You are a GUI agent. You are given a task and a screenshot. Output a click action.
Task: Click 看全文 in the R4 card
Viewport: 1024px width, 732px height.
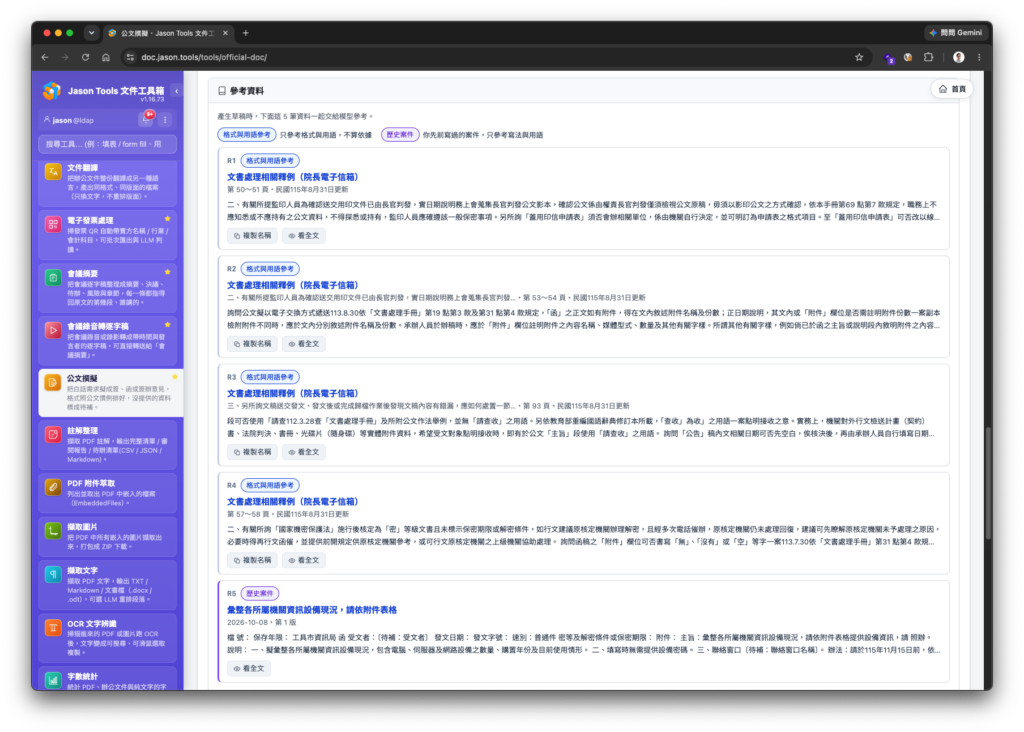click(304, 560)
